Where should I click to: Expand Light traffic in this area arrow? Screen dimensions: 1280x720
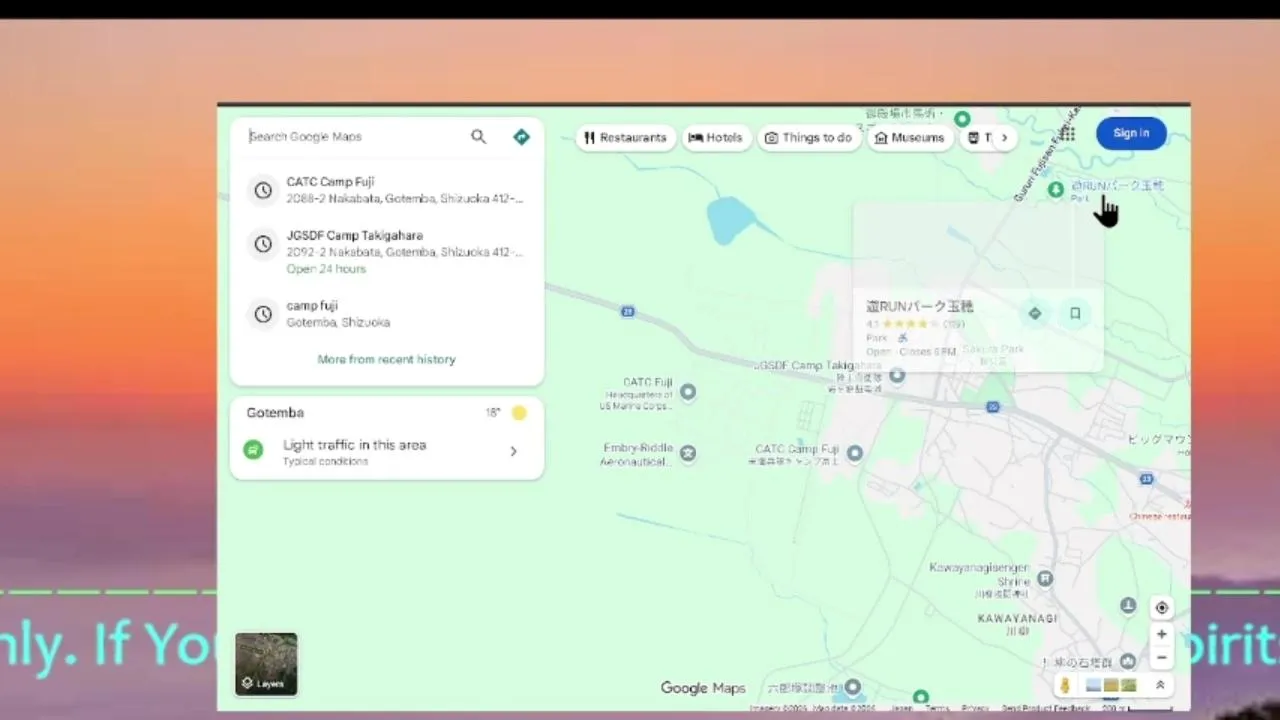click(x=513, y=451)
